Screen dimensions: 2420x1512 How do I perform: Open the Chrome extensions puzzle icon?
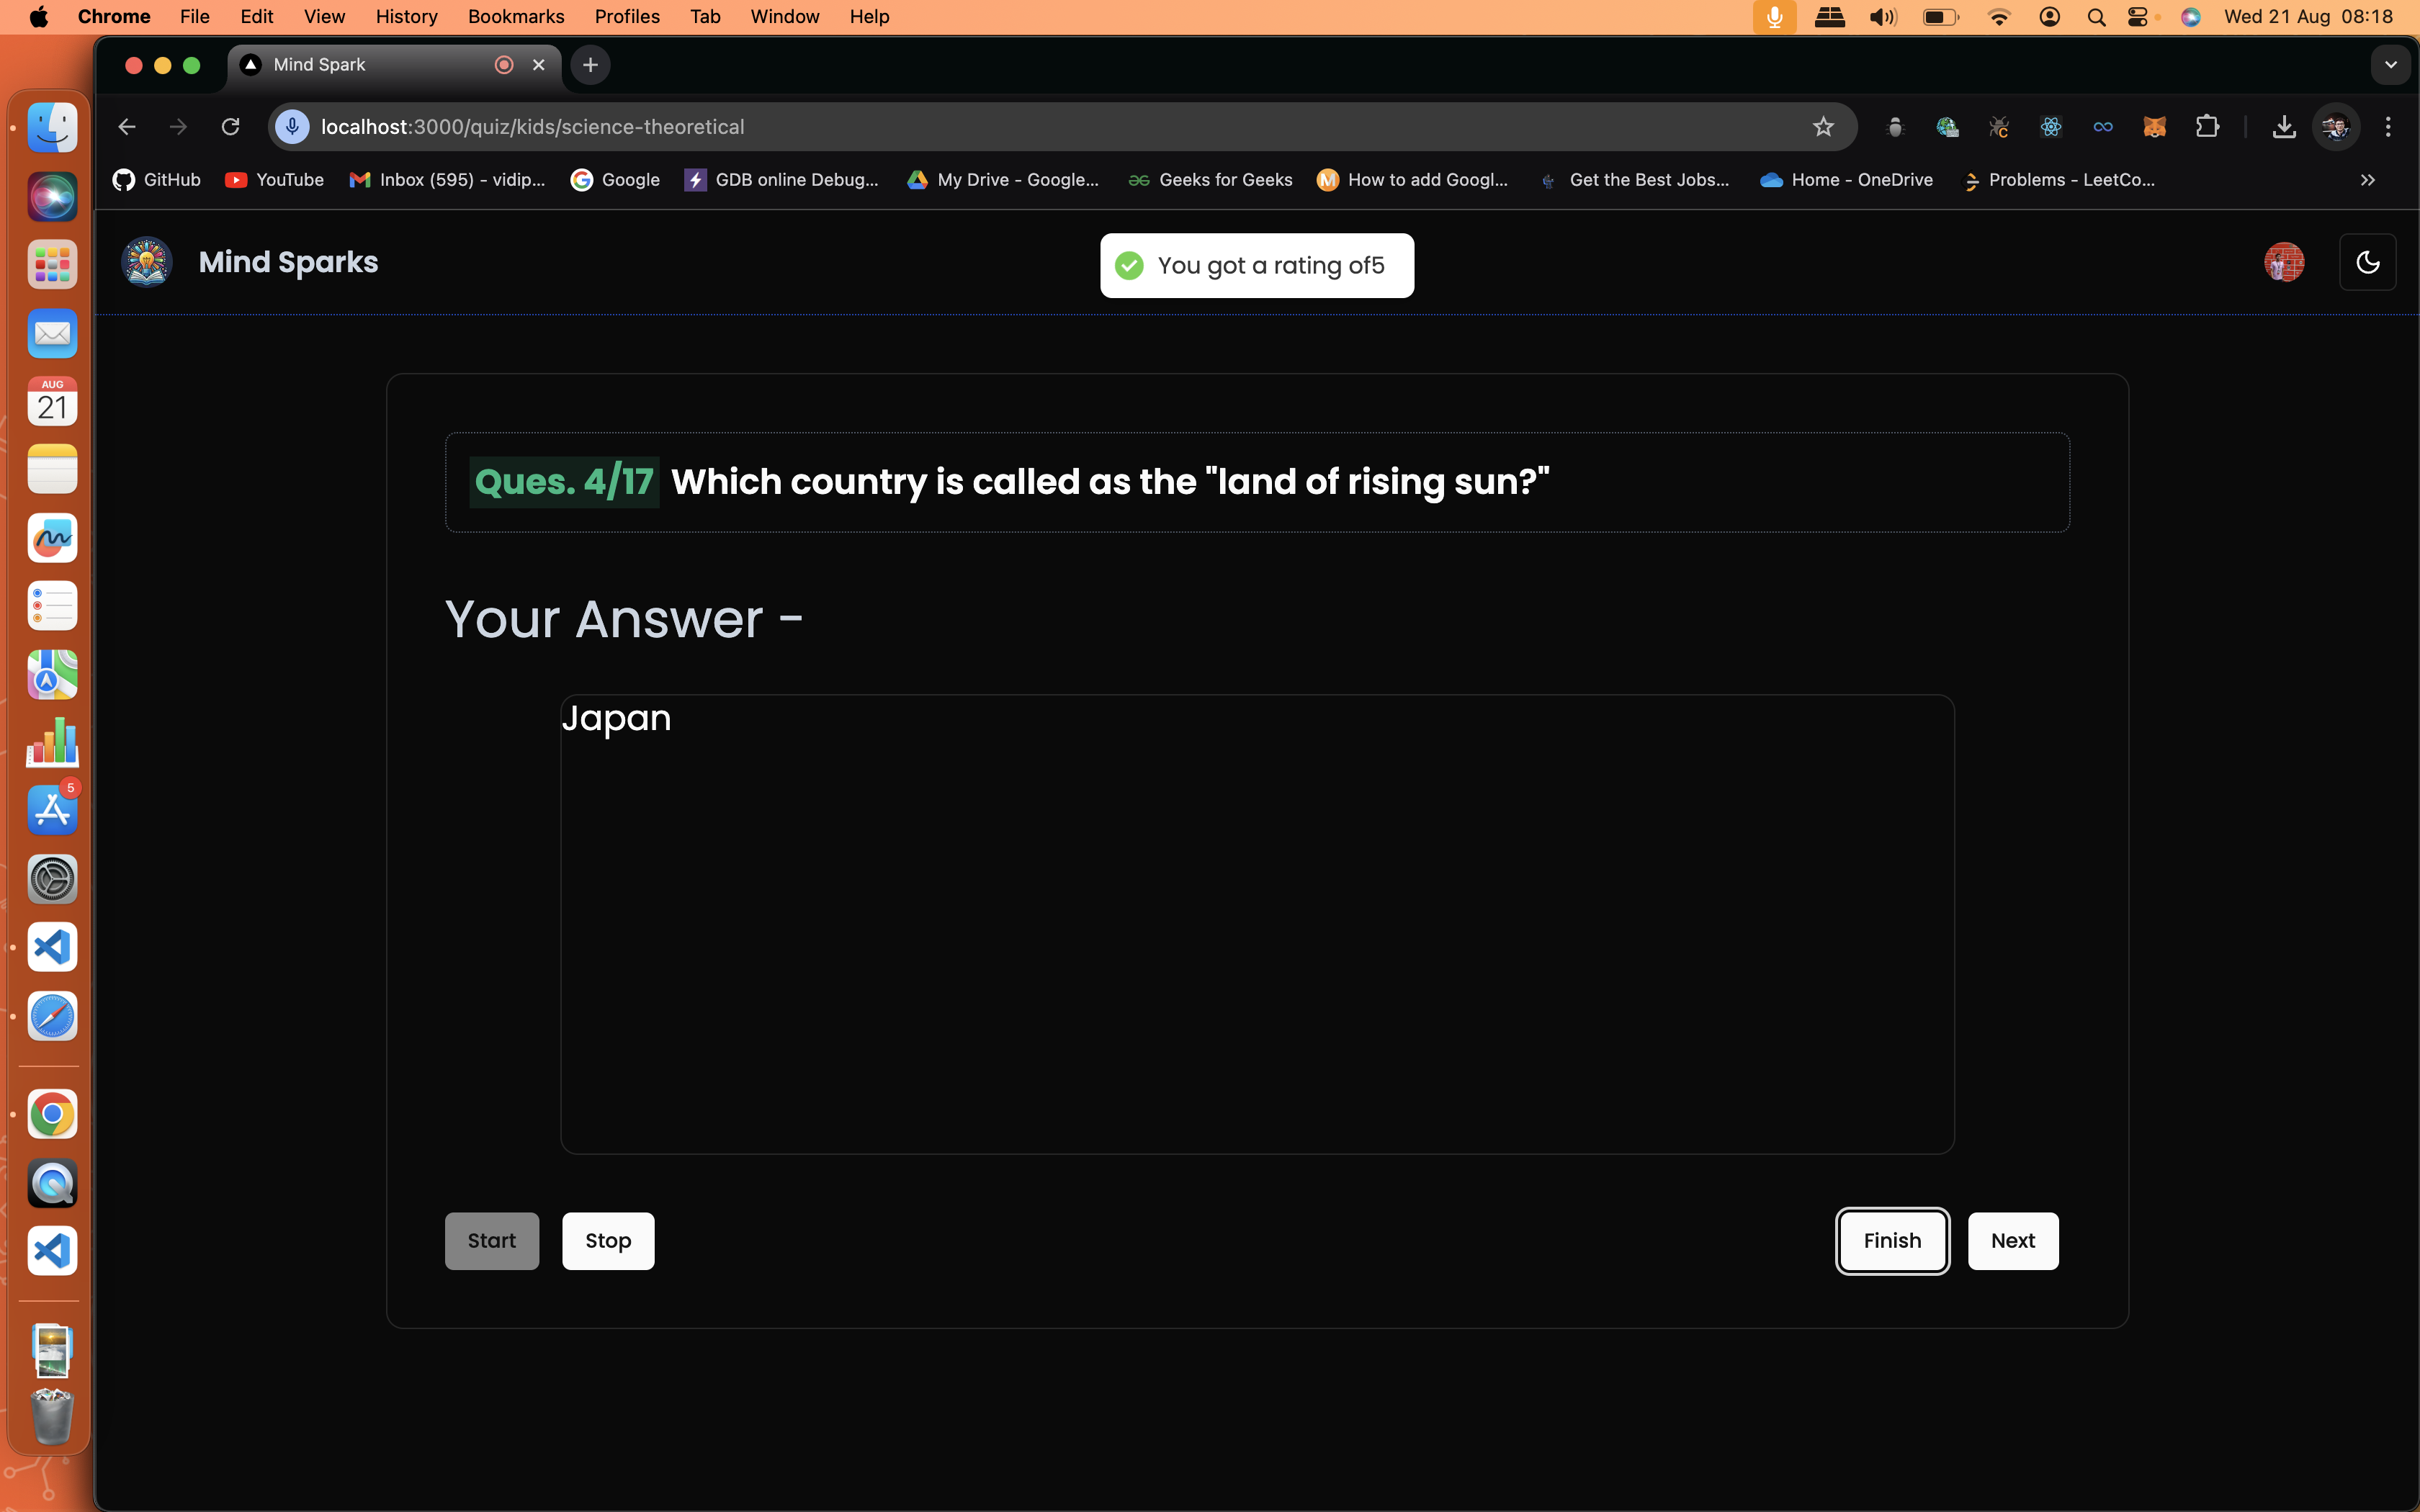click(2207, 127)
